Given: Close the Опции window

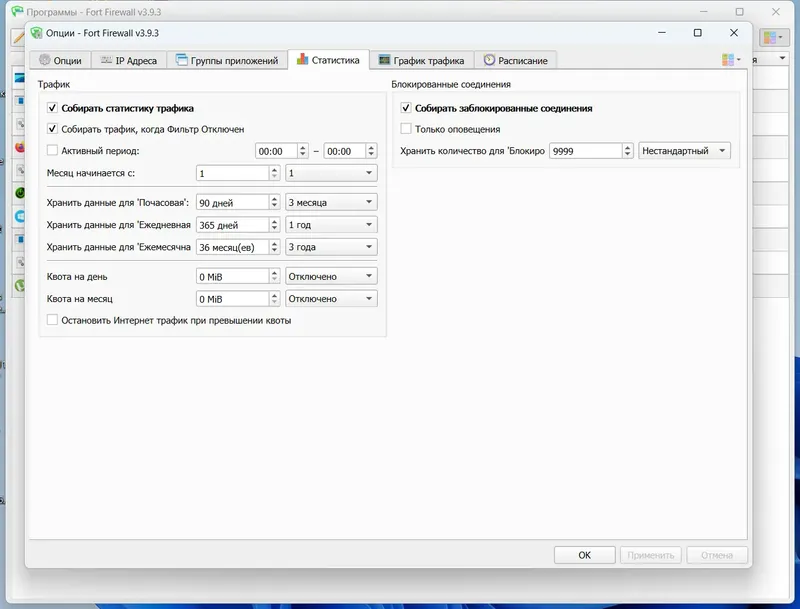Looking at the screenshot, I should 734,33.
